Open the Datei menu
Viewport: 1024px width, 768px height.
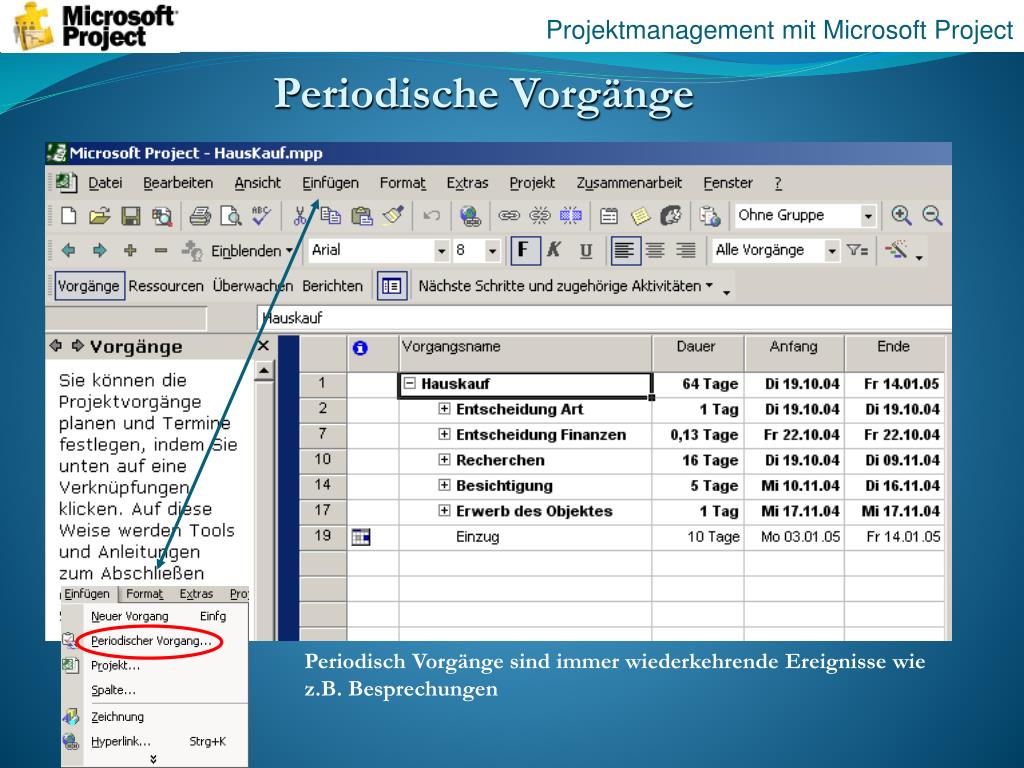click(105, 184)
